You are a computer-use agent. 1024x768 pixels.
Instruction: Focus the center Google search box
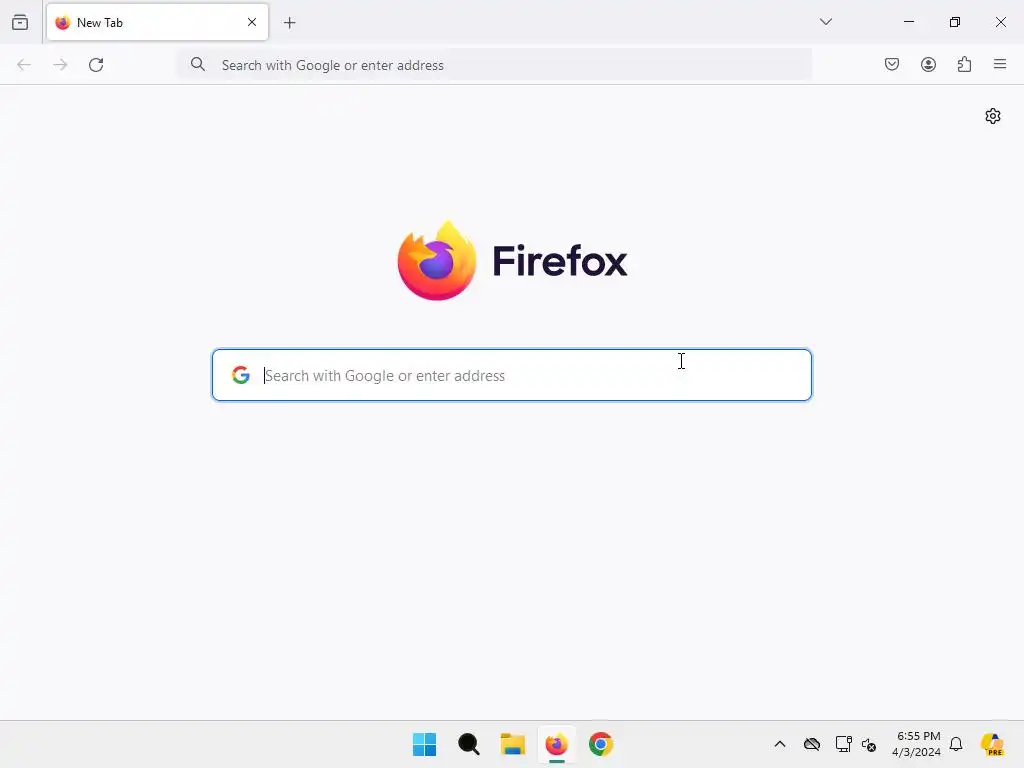(512, 375)
